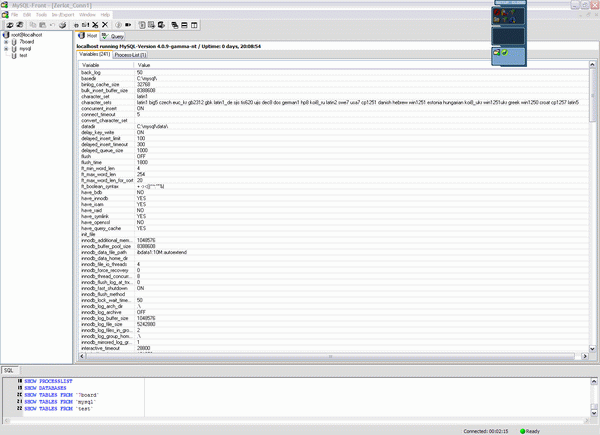Click the MySQL-Front application icon in the title bar

[5, 5]
